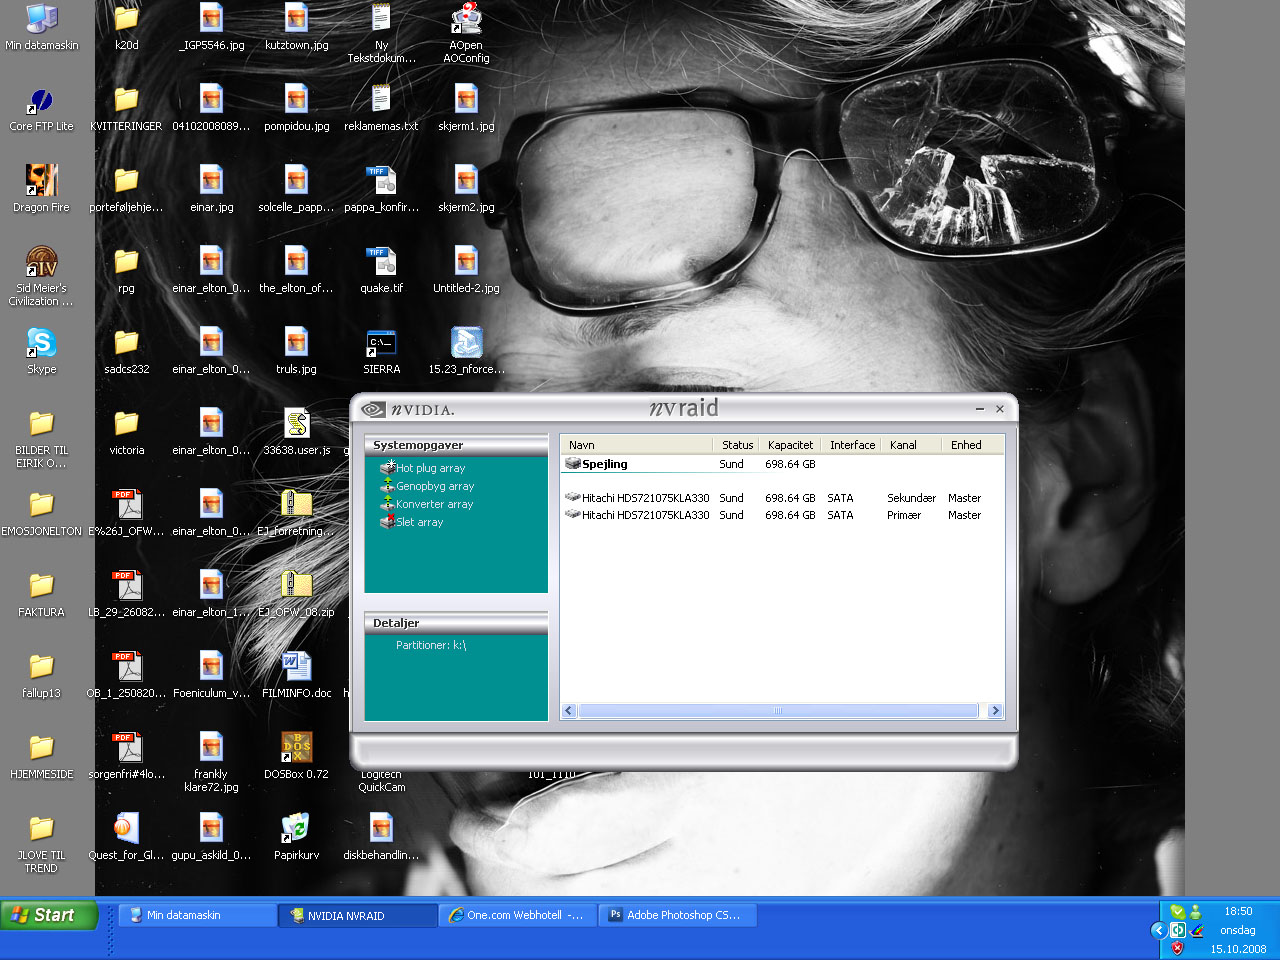This screenshot has width=1280, height=960.
Task: Select Min datamaskin desktop icon
Action: click(41, 27)
